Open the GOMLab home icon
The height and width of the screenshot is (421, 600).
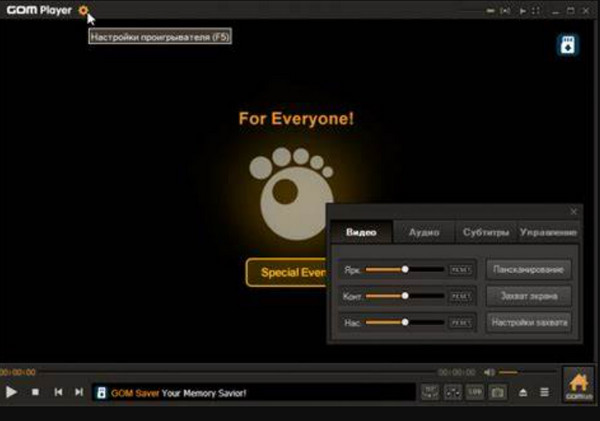point(579,385)
